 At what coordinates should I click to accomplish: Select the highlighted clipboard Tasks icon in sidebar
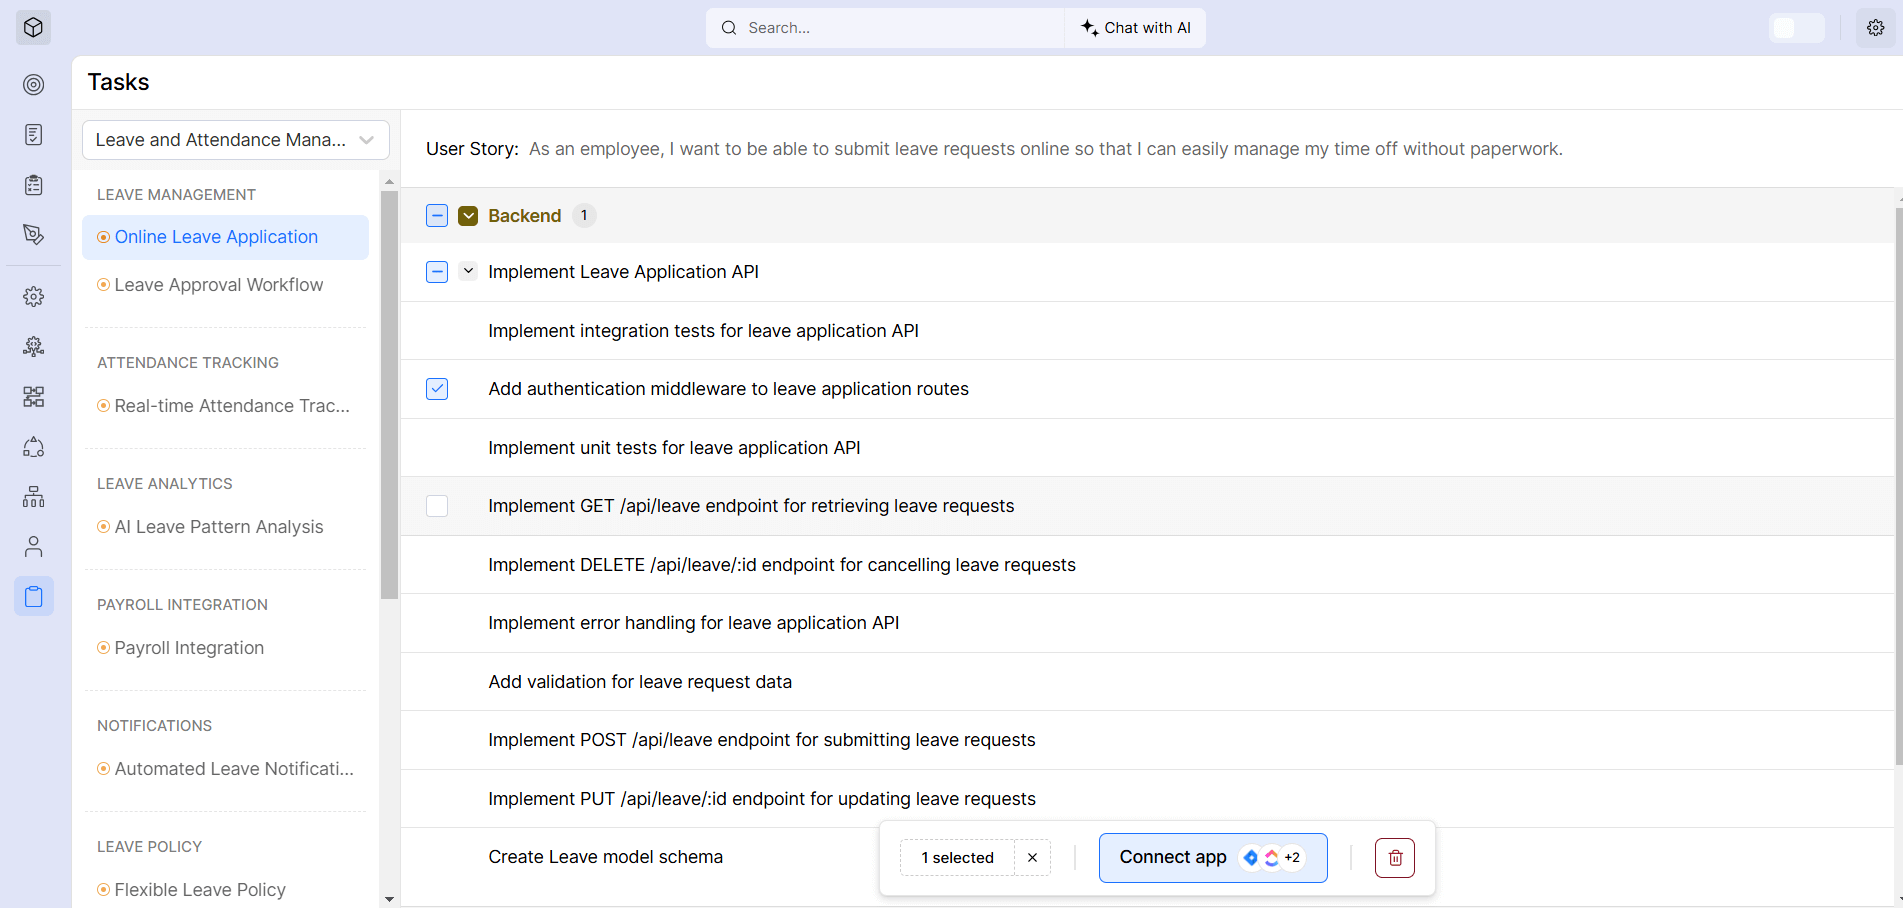click(33, 597)
